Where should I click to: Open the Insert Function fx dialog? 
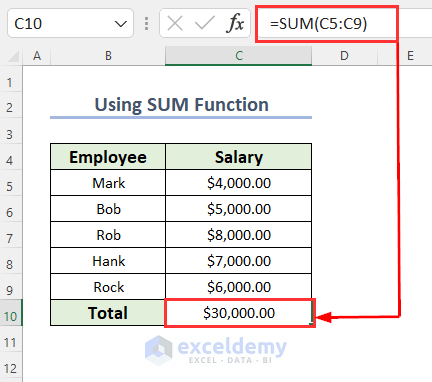pyautogui.click(x=235, y=23)
